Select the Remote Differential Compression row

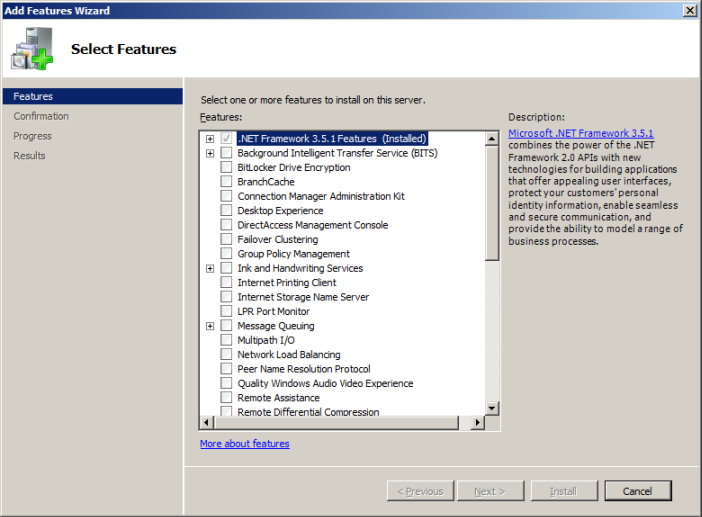[x=308, y=412]
